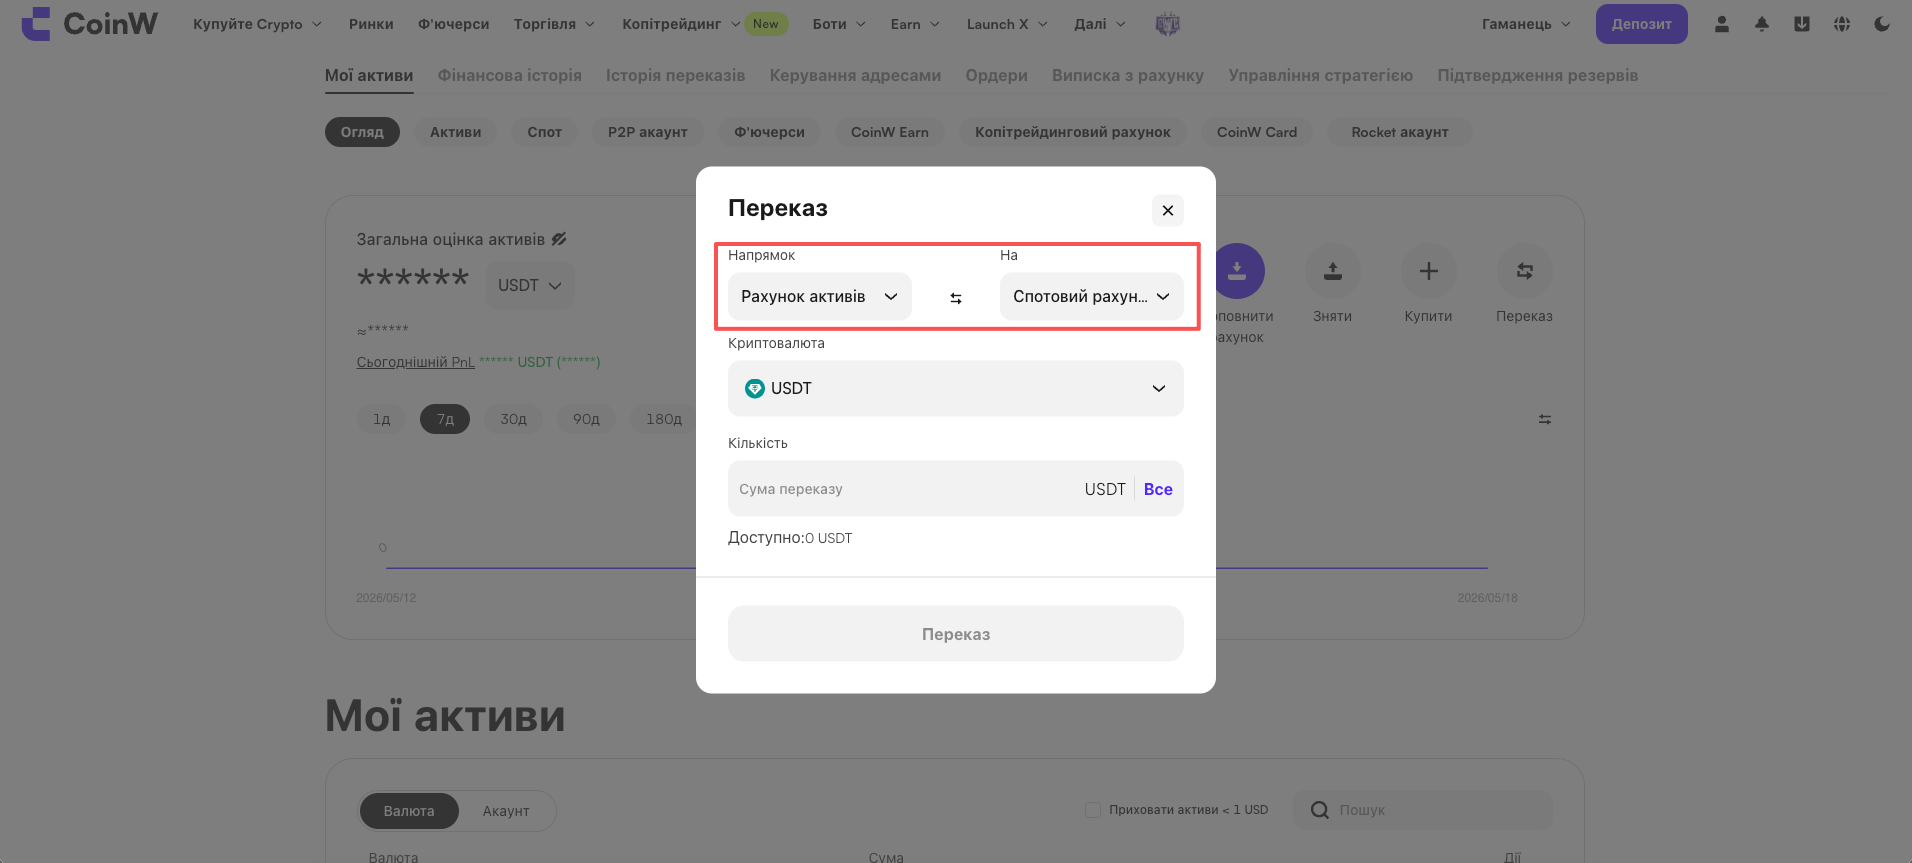Select the 90д chart range
Screen dimensions: 1912x863
click(x=586, y=419)
